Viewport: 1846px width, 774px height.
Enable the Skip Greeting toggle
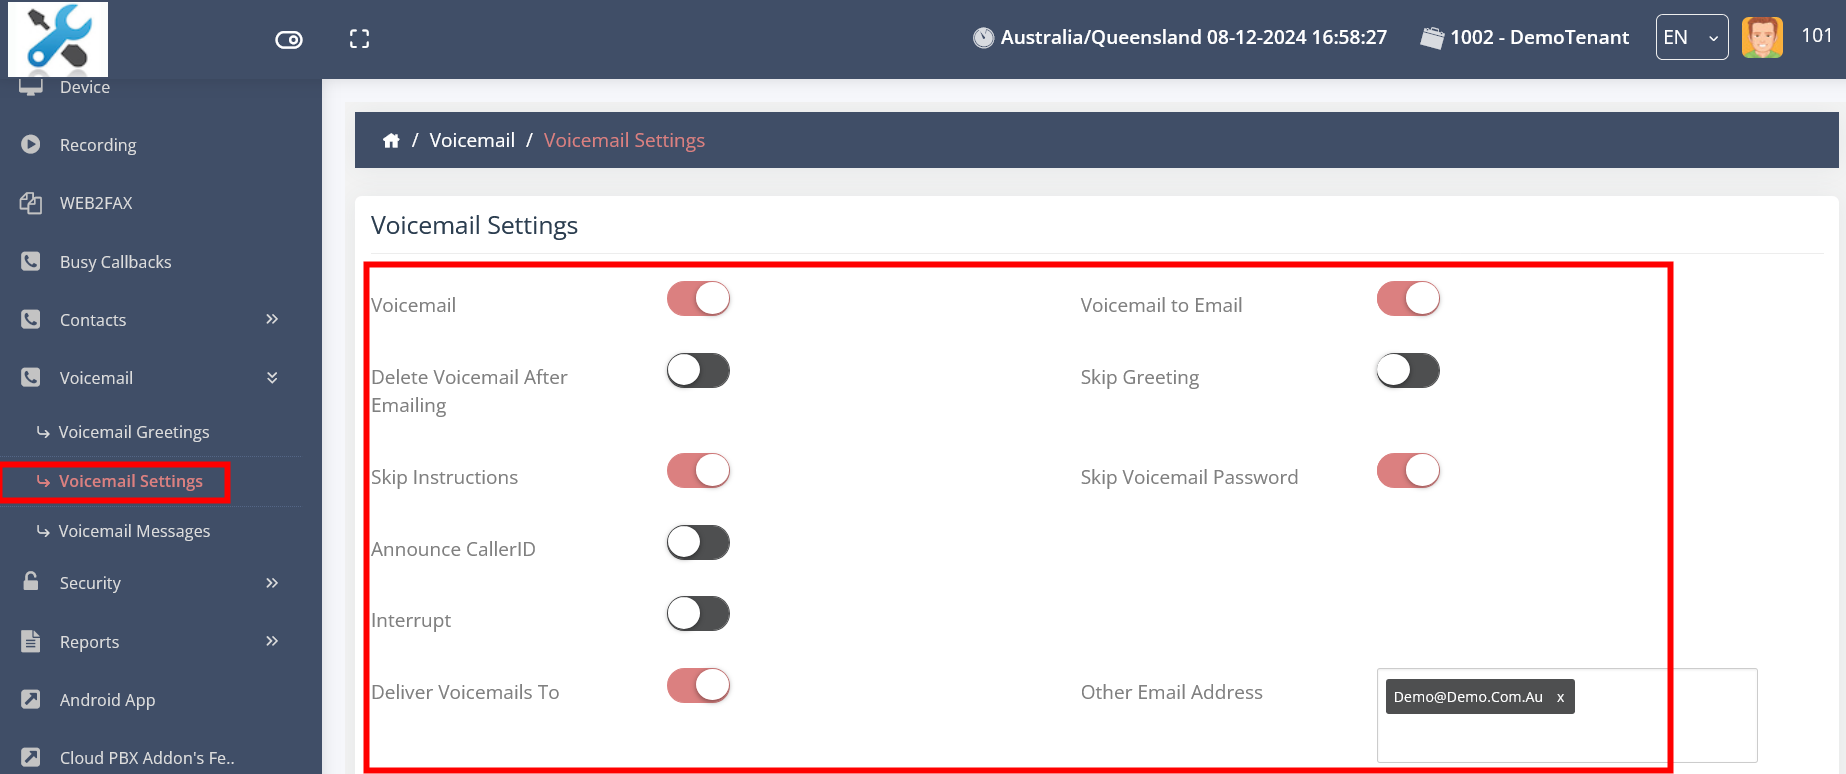[x=1408, y=371]
